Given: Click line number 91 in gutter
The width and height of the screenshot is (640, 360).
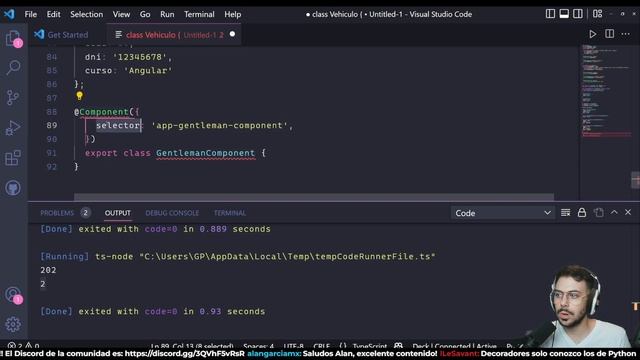Looking at the screenshot, I should 51,153.
